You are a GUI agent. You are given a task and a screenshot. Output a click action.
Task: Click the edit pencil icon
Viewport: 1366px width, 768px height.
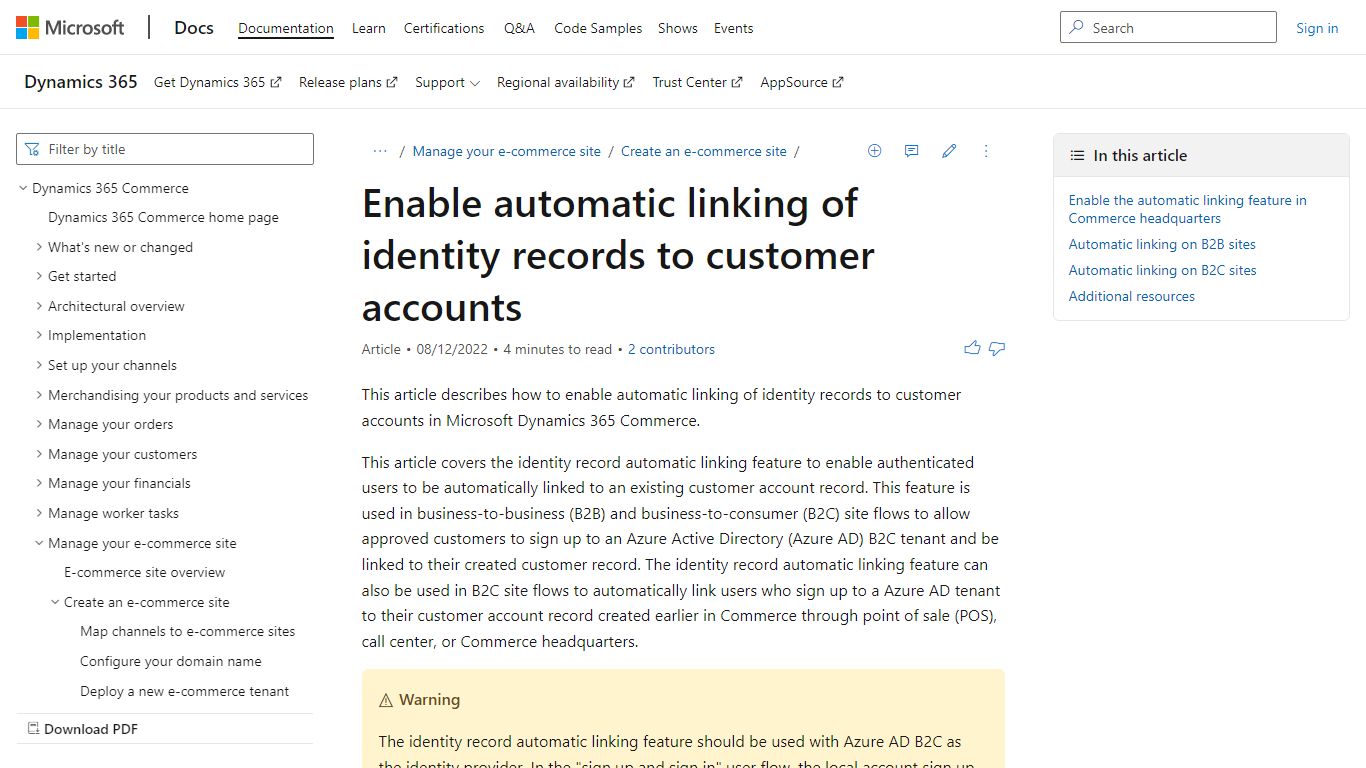coord(949,151)
